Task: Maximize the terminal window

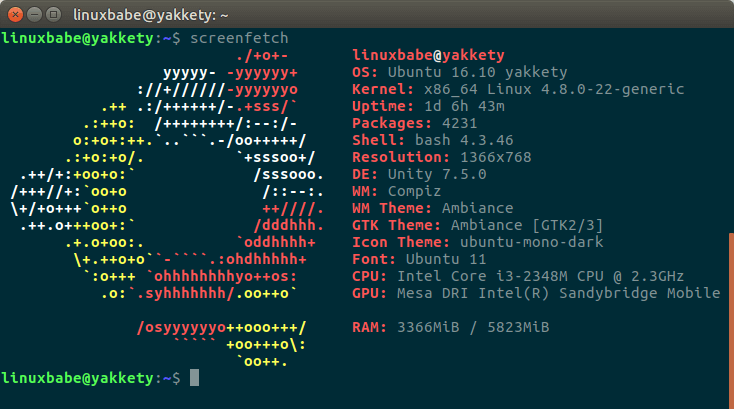Action: coord(54,14)
